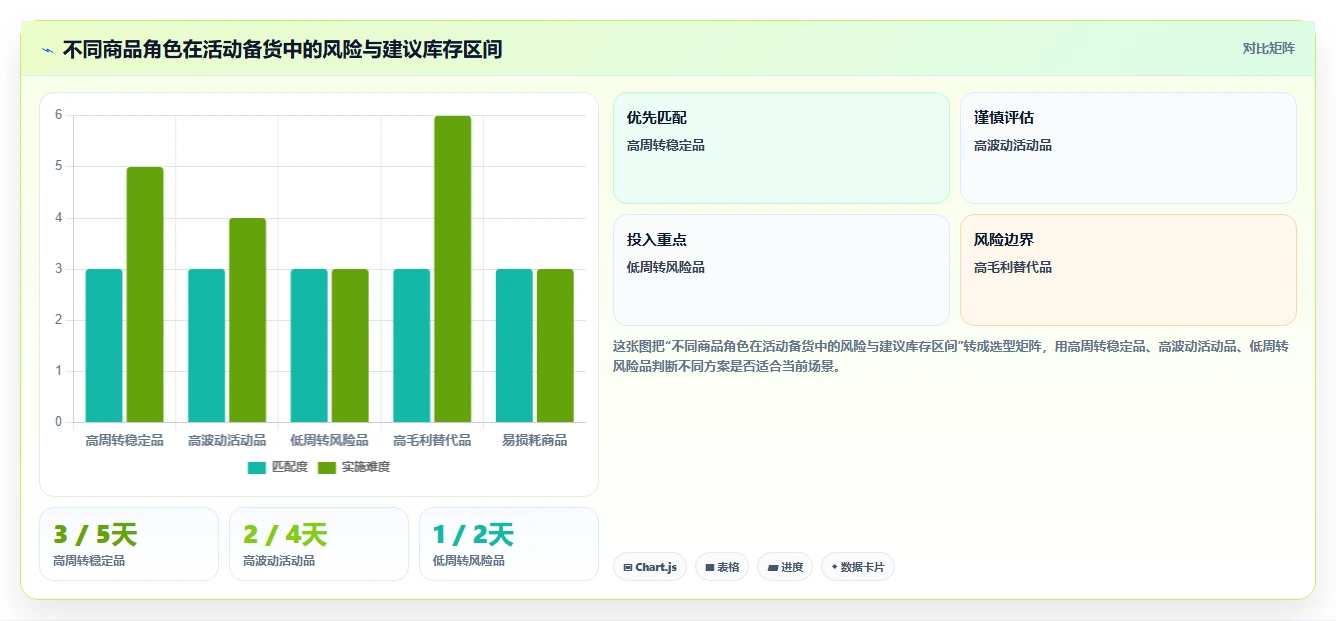Click 高波动活动品 caption under 2 / 4天
The image size is (1336, 621).
[x=279, y=561]
